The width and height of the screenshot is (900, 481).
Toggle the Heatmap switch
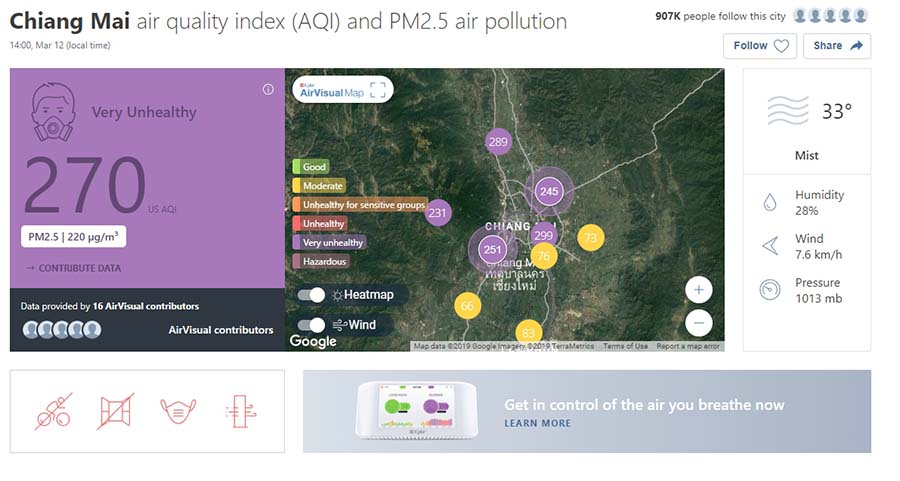coord(311,295)
